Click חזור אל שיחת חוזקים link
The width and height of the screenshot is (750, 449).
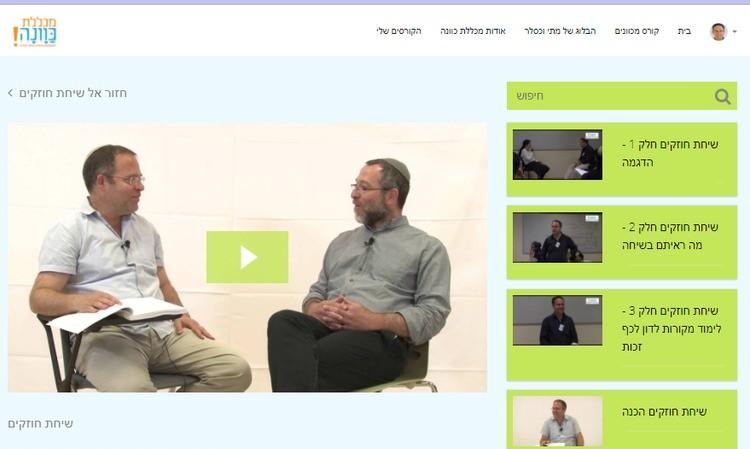(x=73, y=93)
